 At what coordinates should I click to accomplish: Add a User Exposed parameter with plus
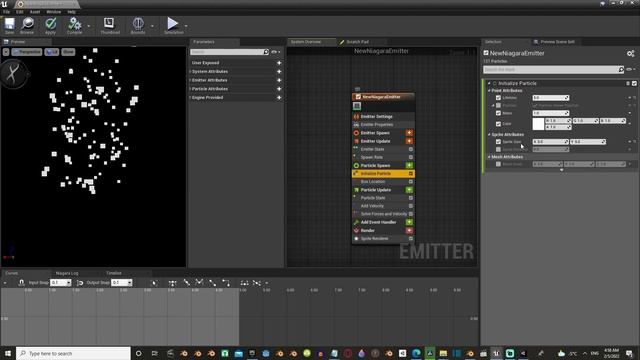point(279,63)
